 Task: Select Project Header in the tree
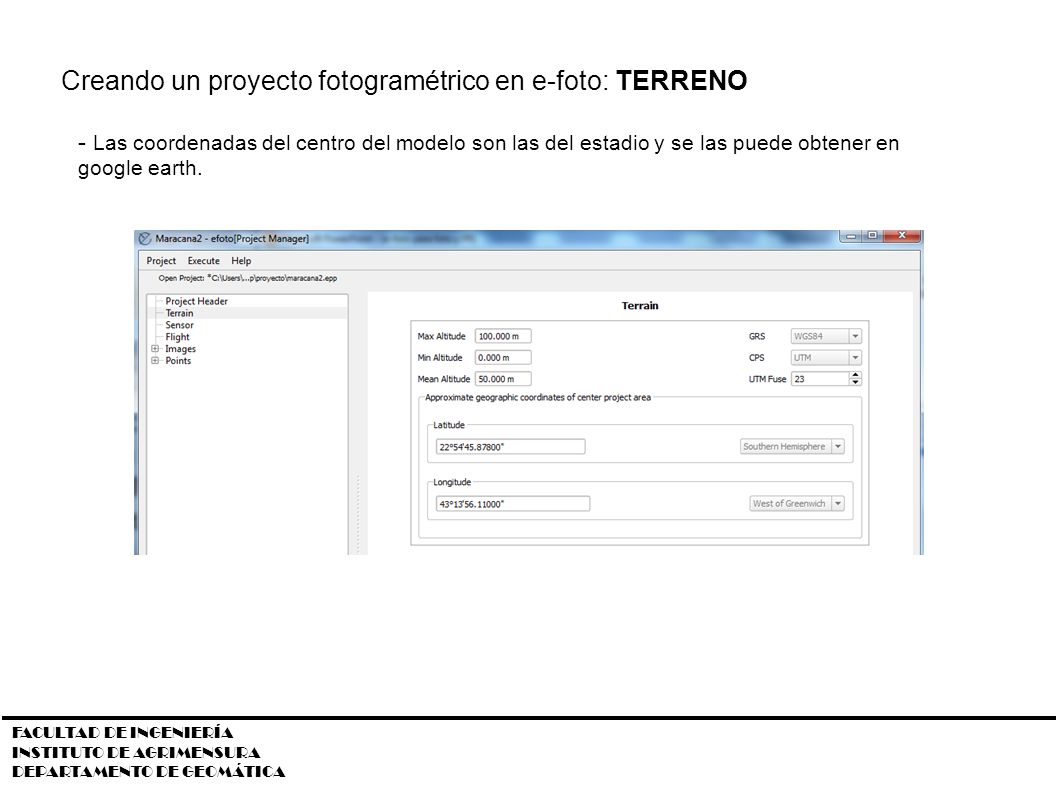pyautogui.click(x=196, y=302)
